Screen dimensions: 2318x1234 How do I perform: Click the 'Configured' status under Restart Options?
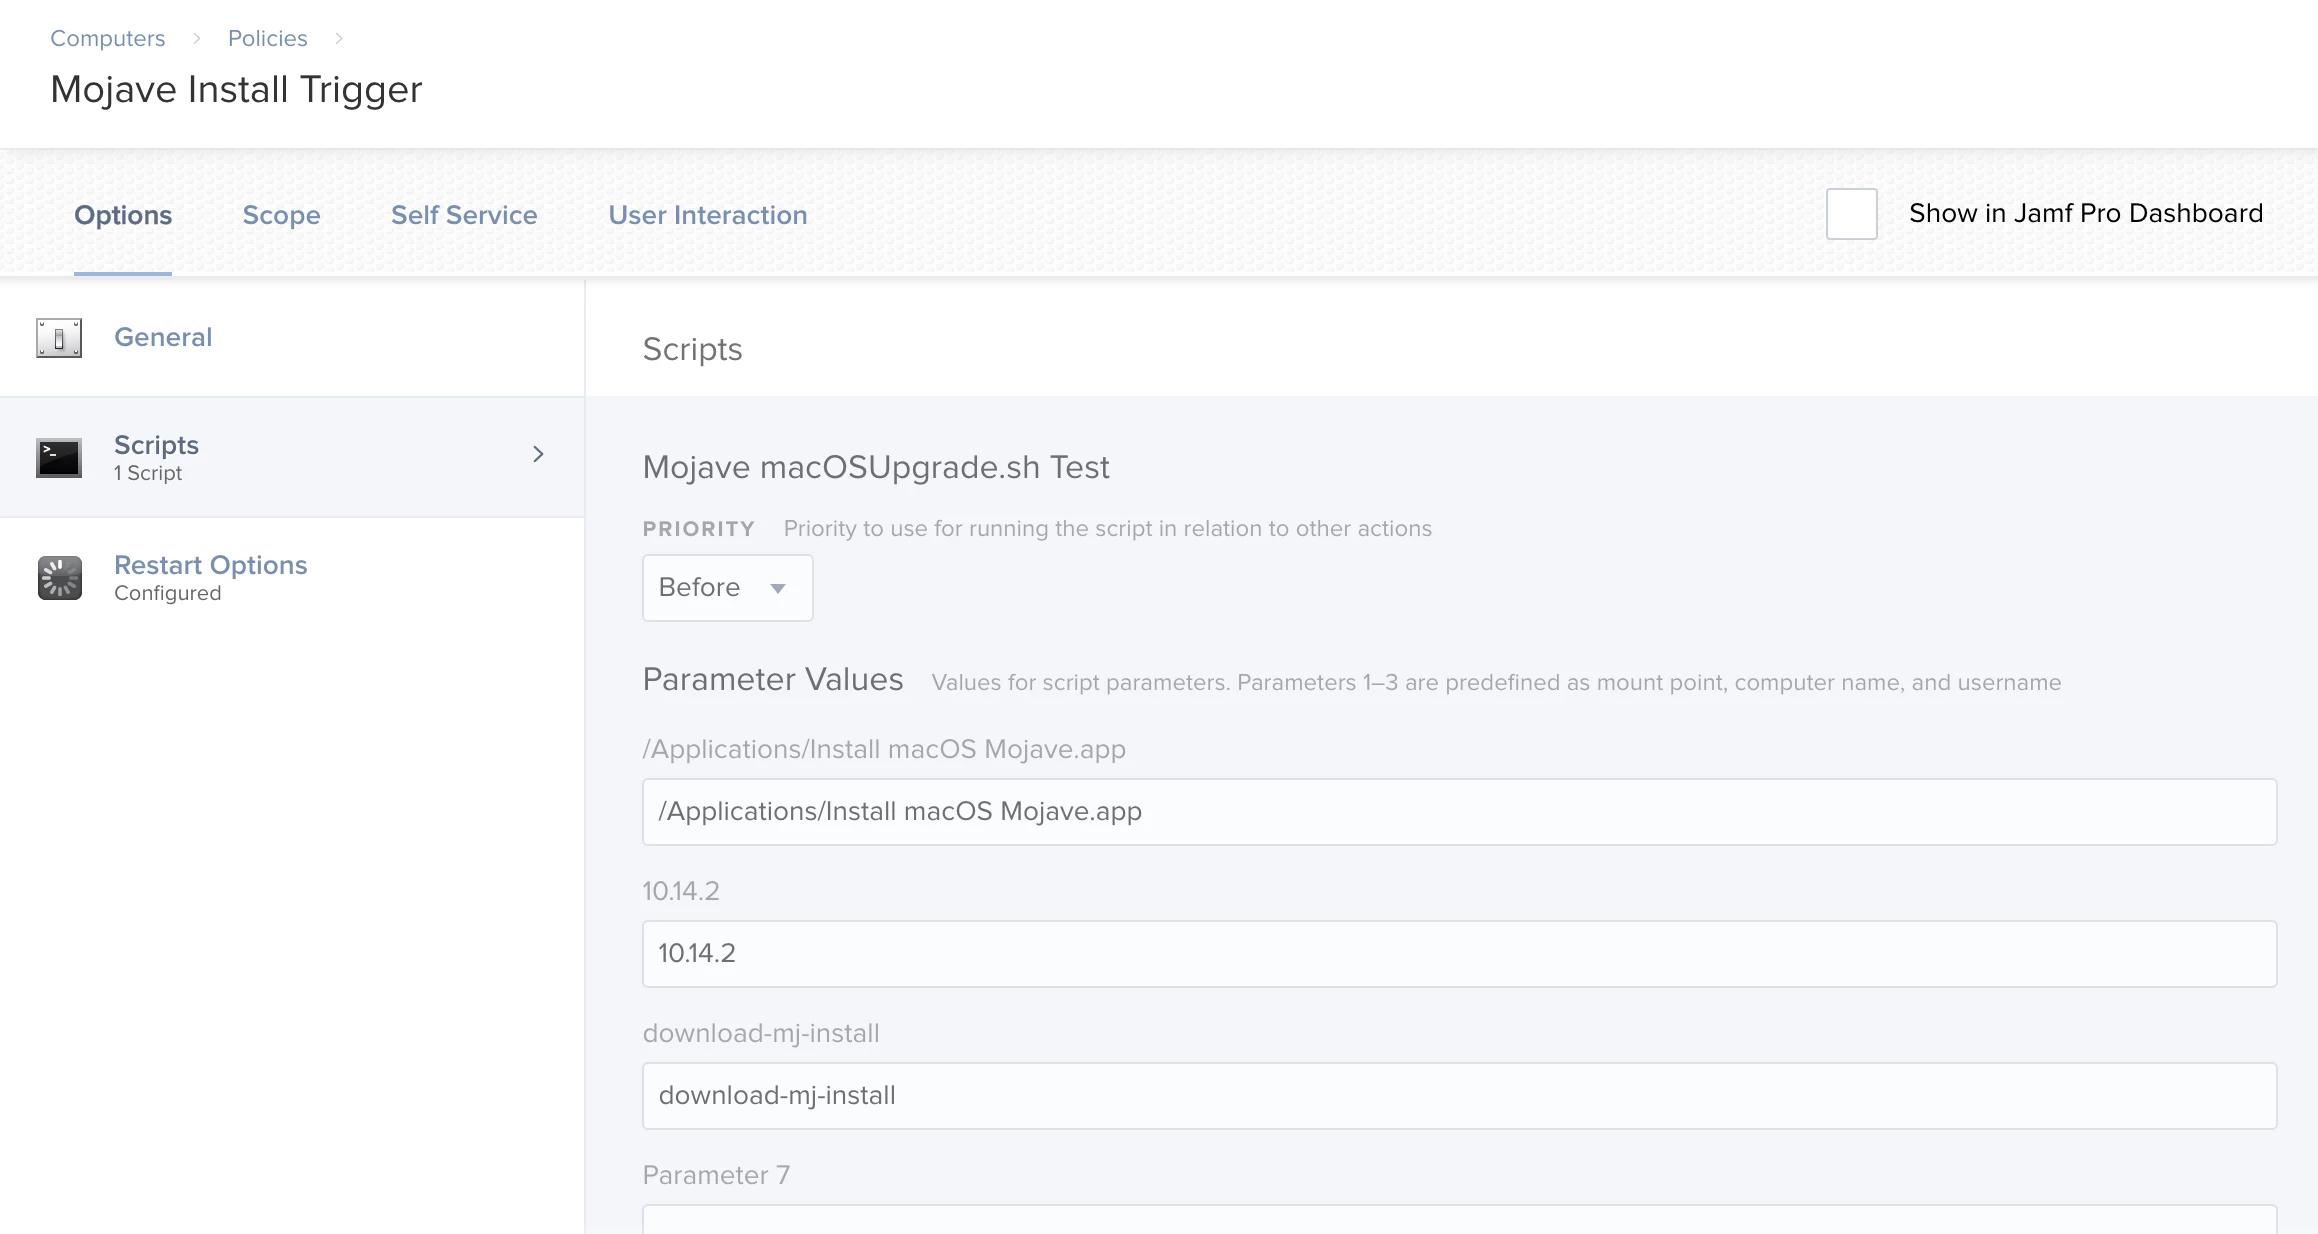pyautogui.click(x=168, y=593)
